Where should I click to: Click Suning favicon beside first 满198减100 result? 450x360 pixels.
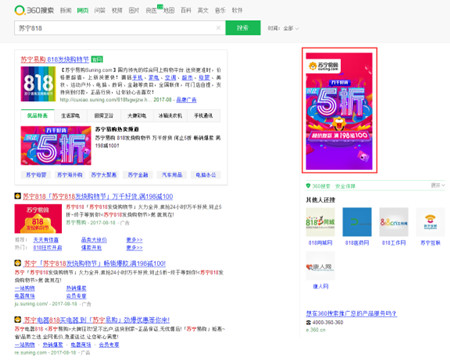18,196
